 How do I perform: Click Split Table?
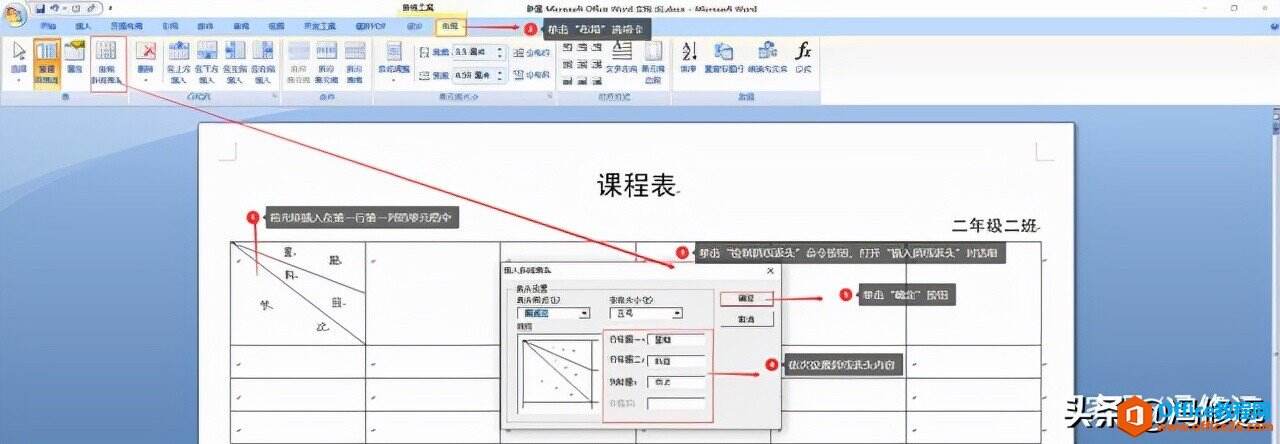pos(355,60)
